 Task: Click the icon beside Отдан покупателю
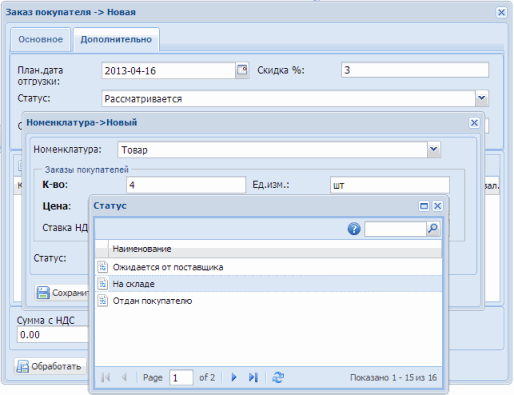point(103,301)
